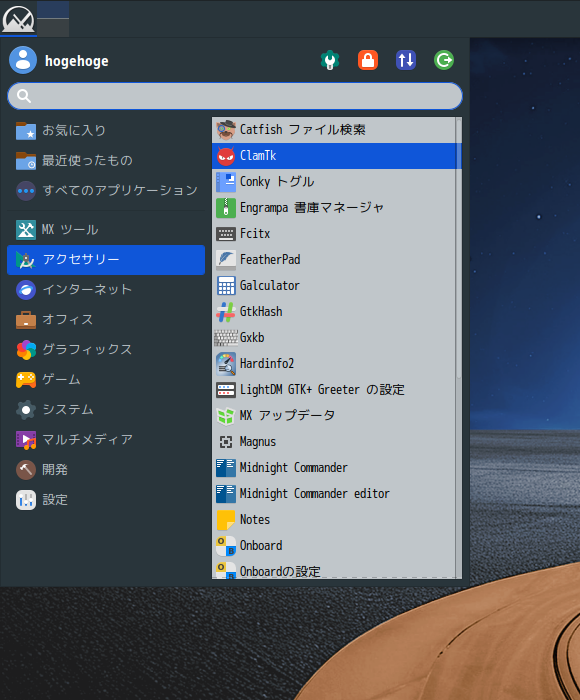
Task: Click the Midnight Commander editor icon
Action: pyautogui.click(x=226, y=493)
